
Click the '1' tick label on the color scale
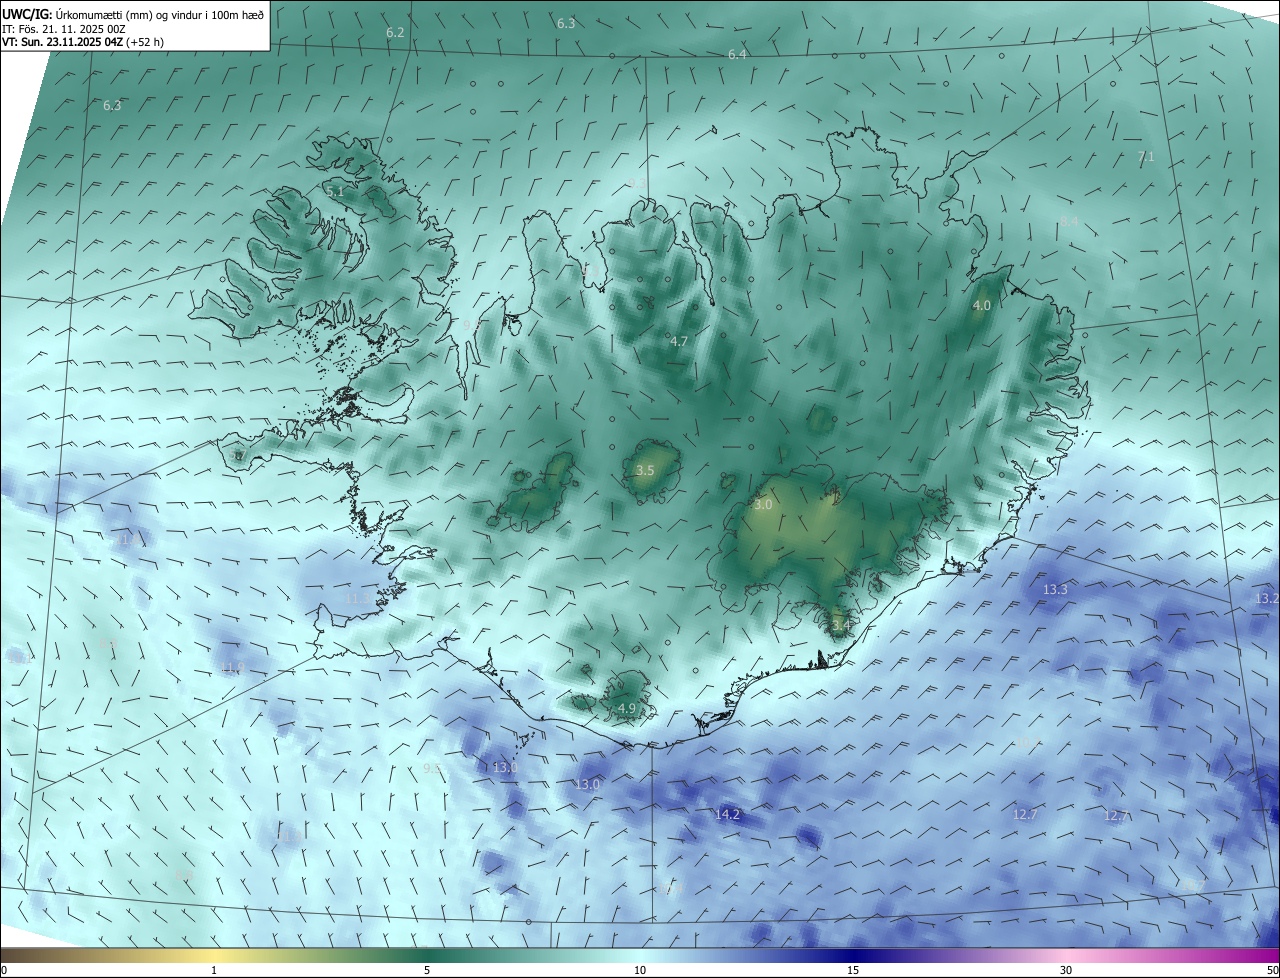pos(214,970)
